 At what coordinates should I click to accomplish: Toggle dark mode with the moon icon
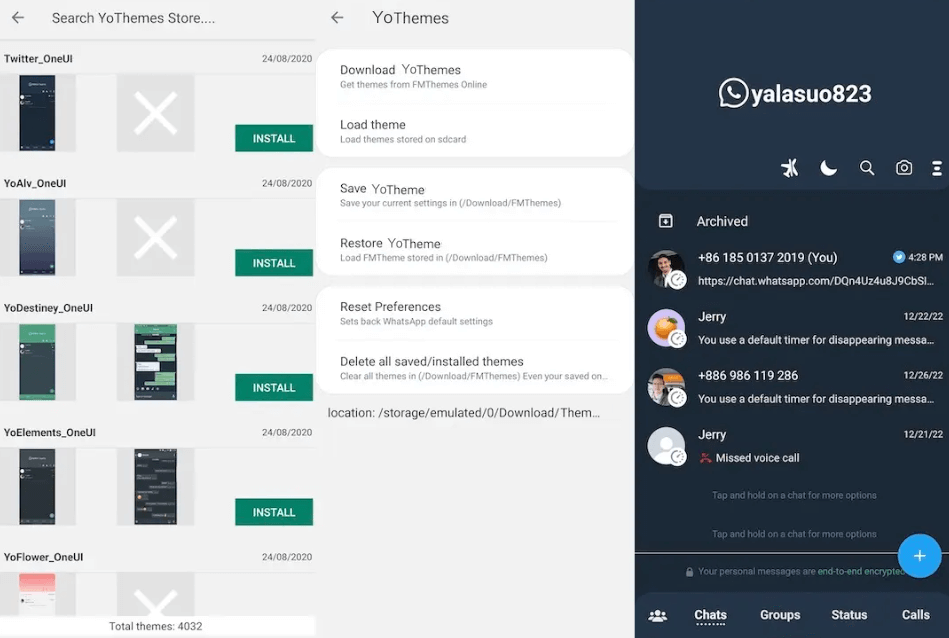coord(828,168)
